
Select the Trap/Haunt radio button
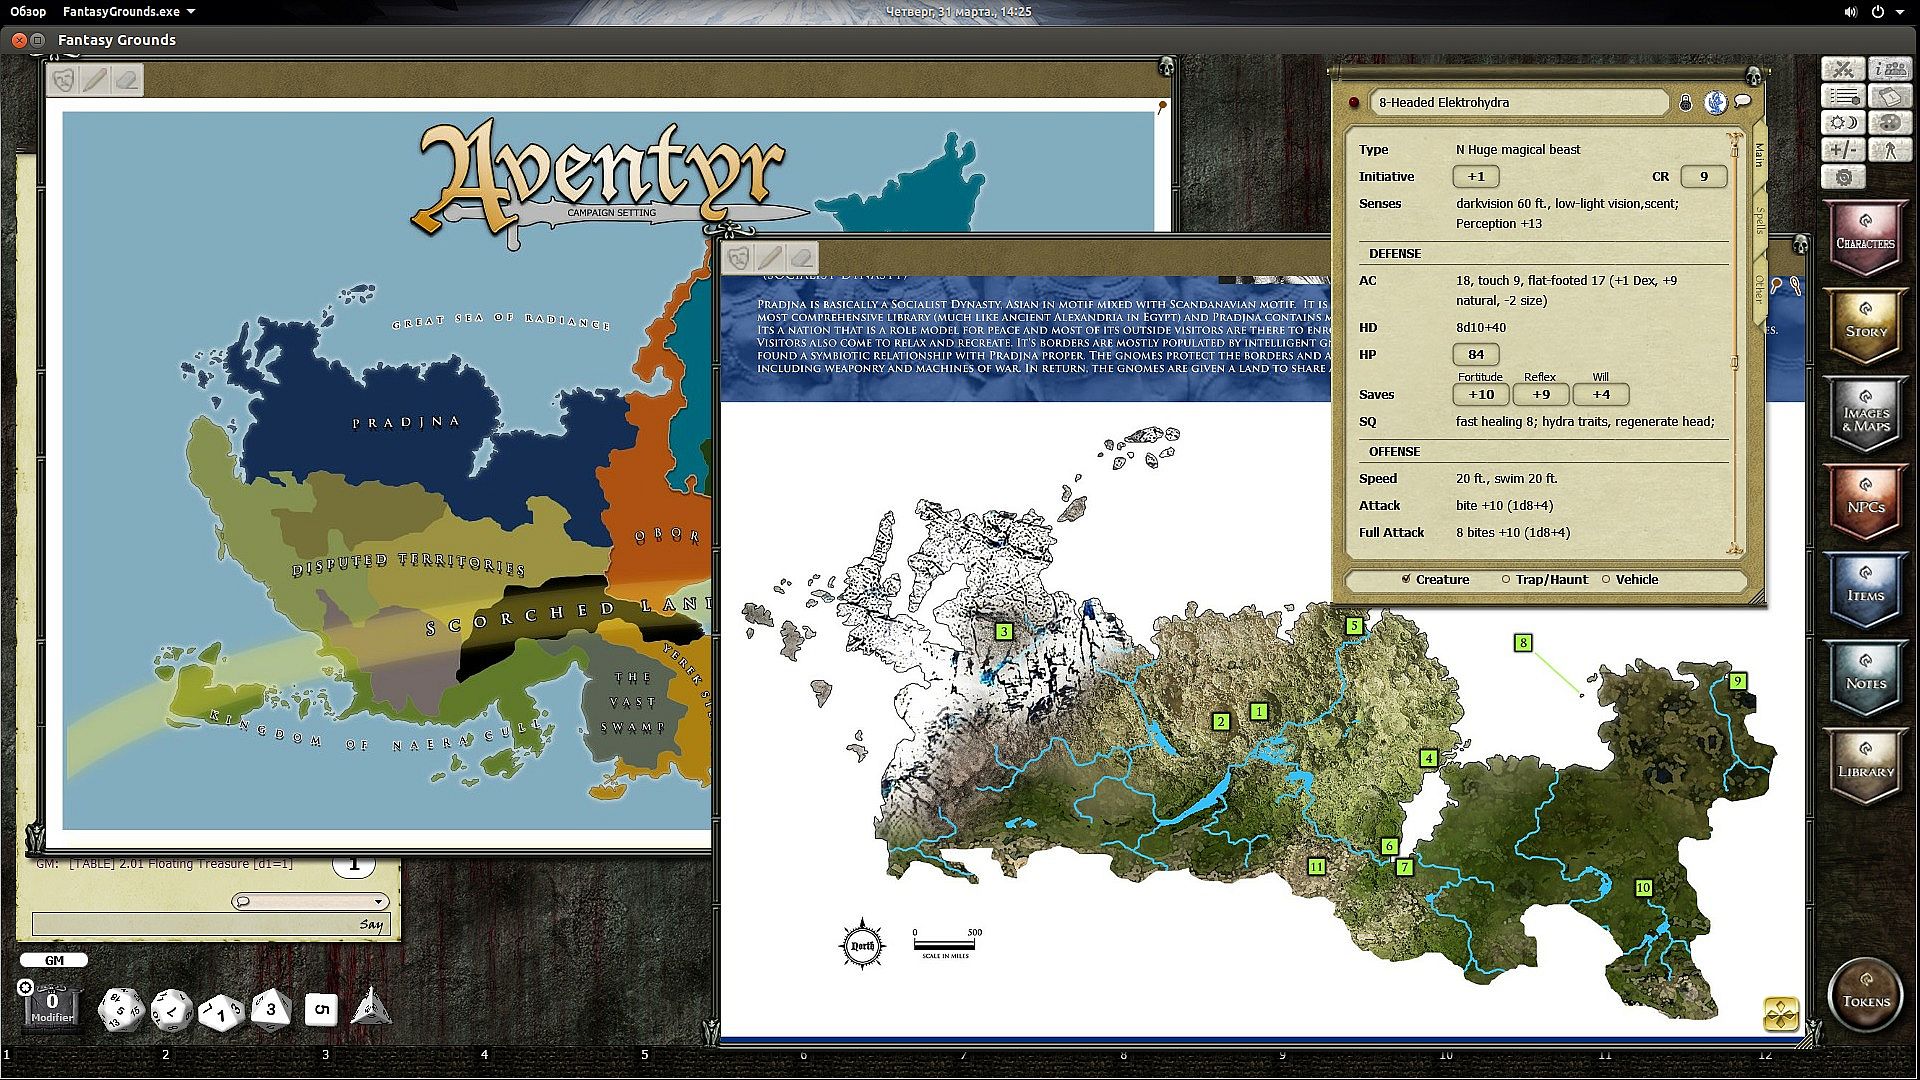1506,579
